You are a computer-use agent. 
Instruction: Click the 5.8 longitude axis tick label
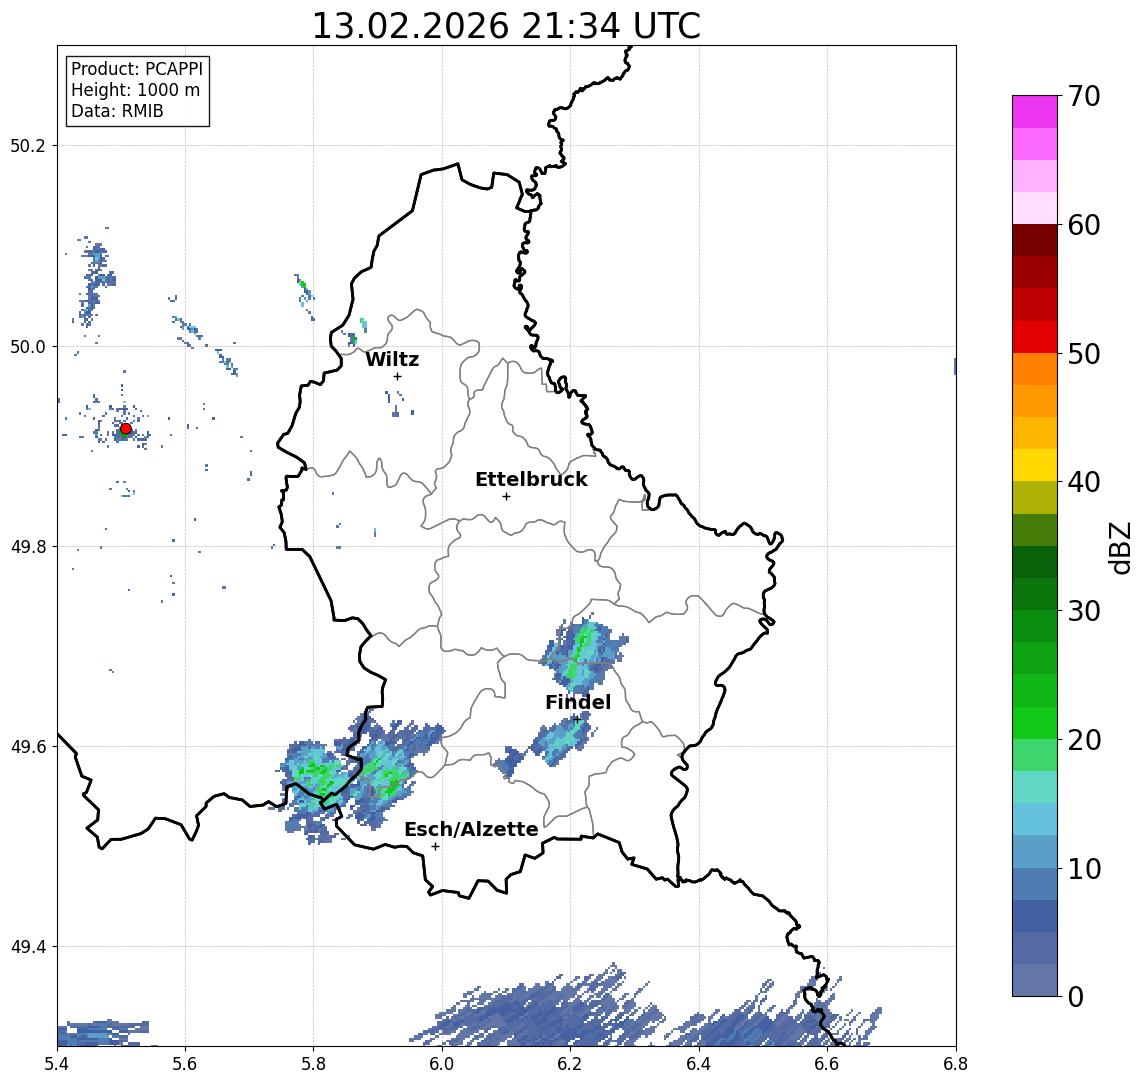[313, 1064]
